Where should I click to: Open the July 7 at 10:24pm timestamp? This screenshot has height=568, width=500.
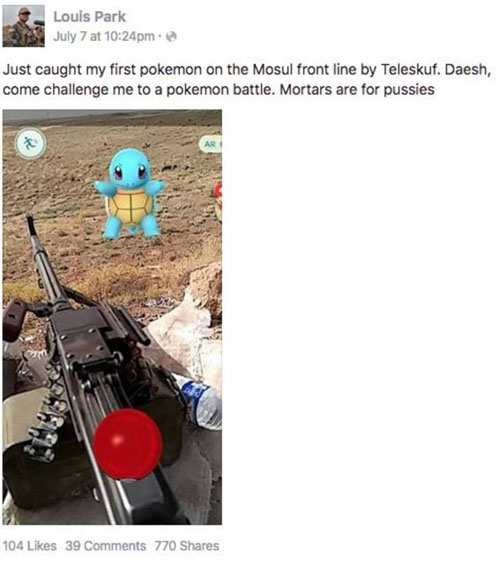pos(104,36)
